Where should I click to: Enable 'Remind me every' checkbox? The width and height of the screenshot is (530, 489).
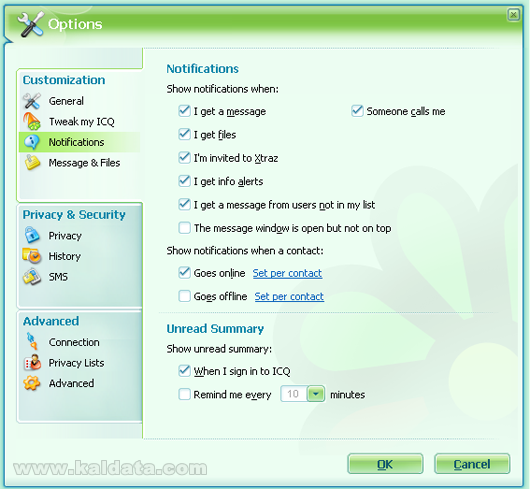point(184,394)
